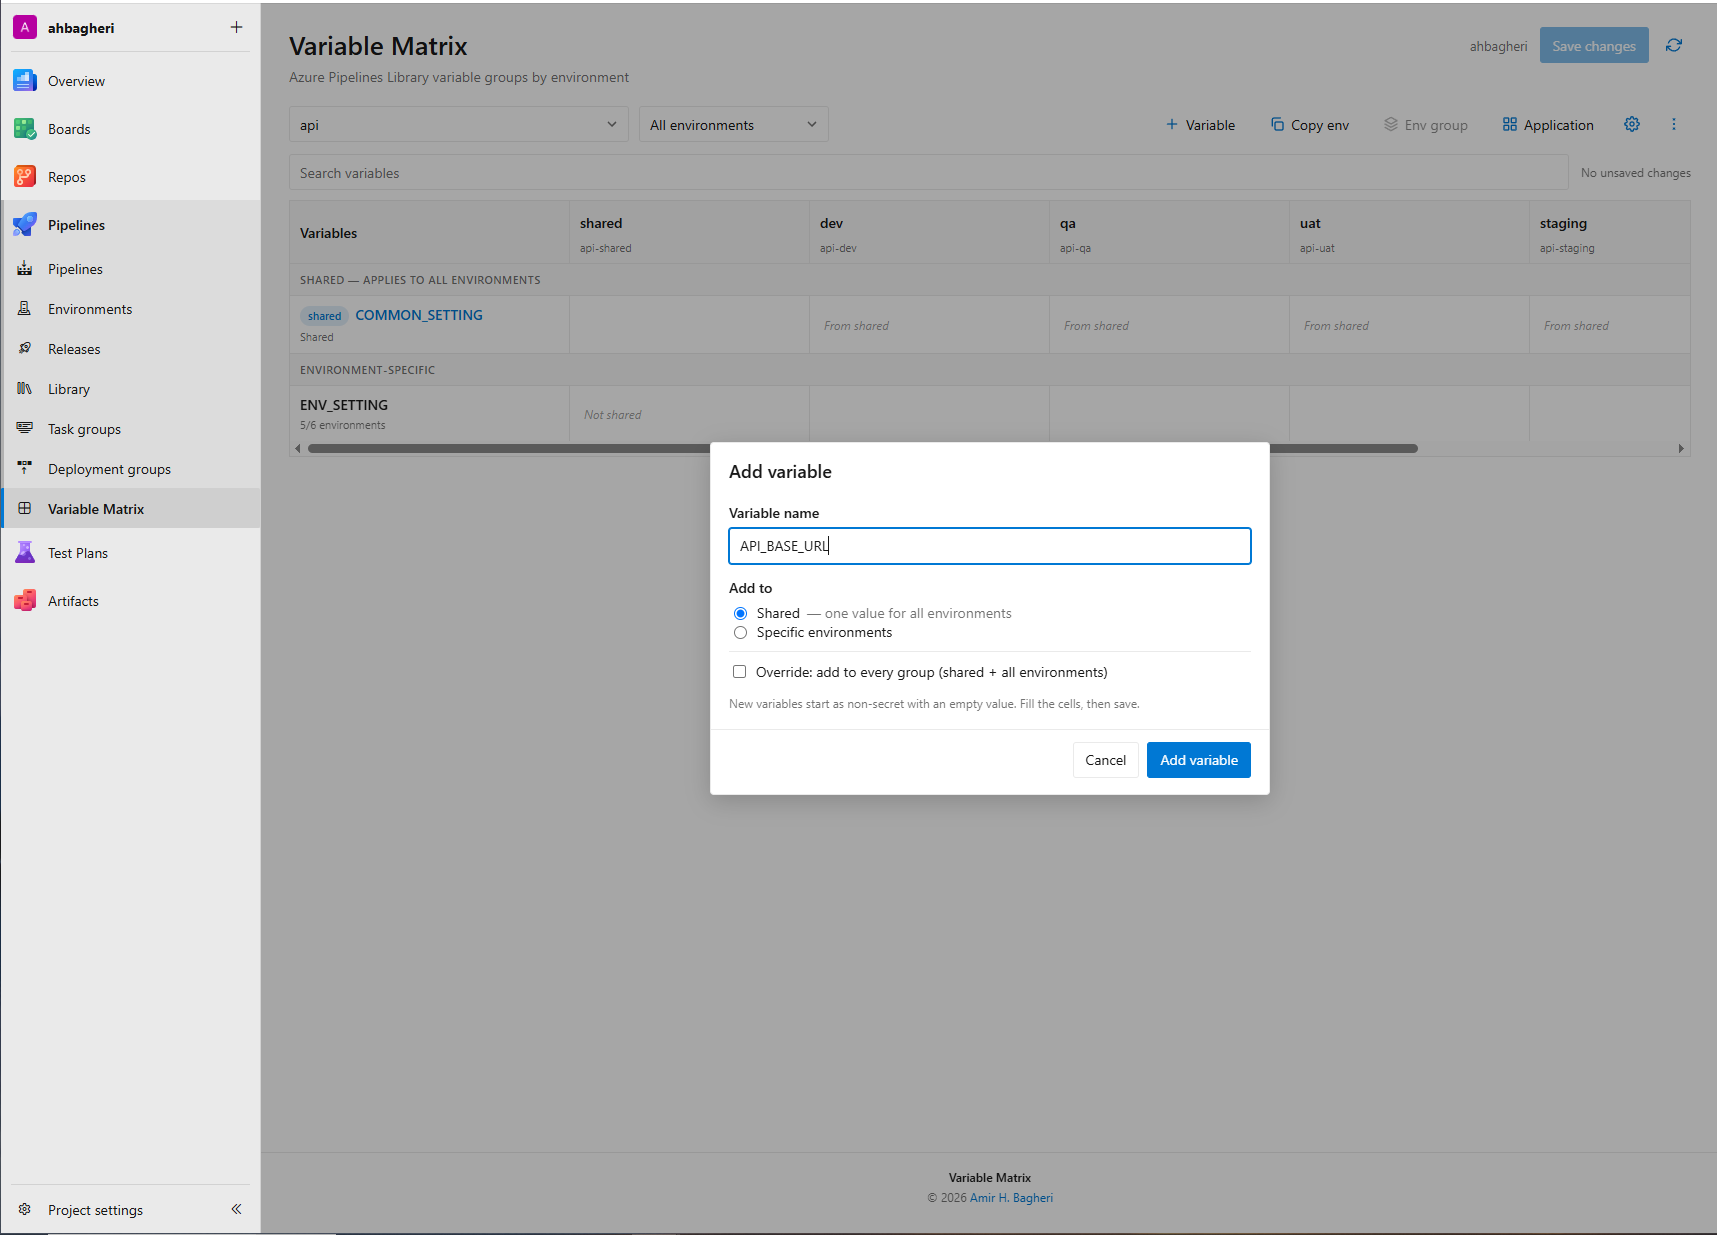
Task: Click the scroll right arrow of the matrix
Action: pos(1681,448)
